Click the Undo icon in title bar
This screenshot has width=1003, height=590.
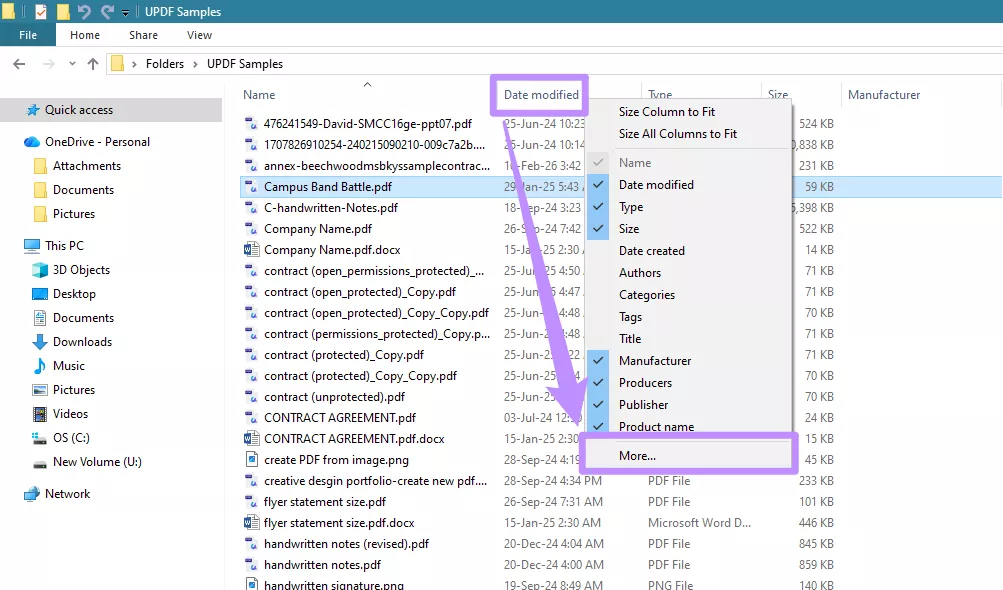point(84,12)
